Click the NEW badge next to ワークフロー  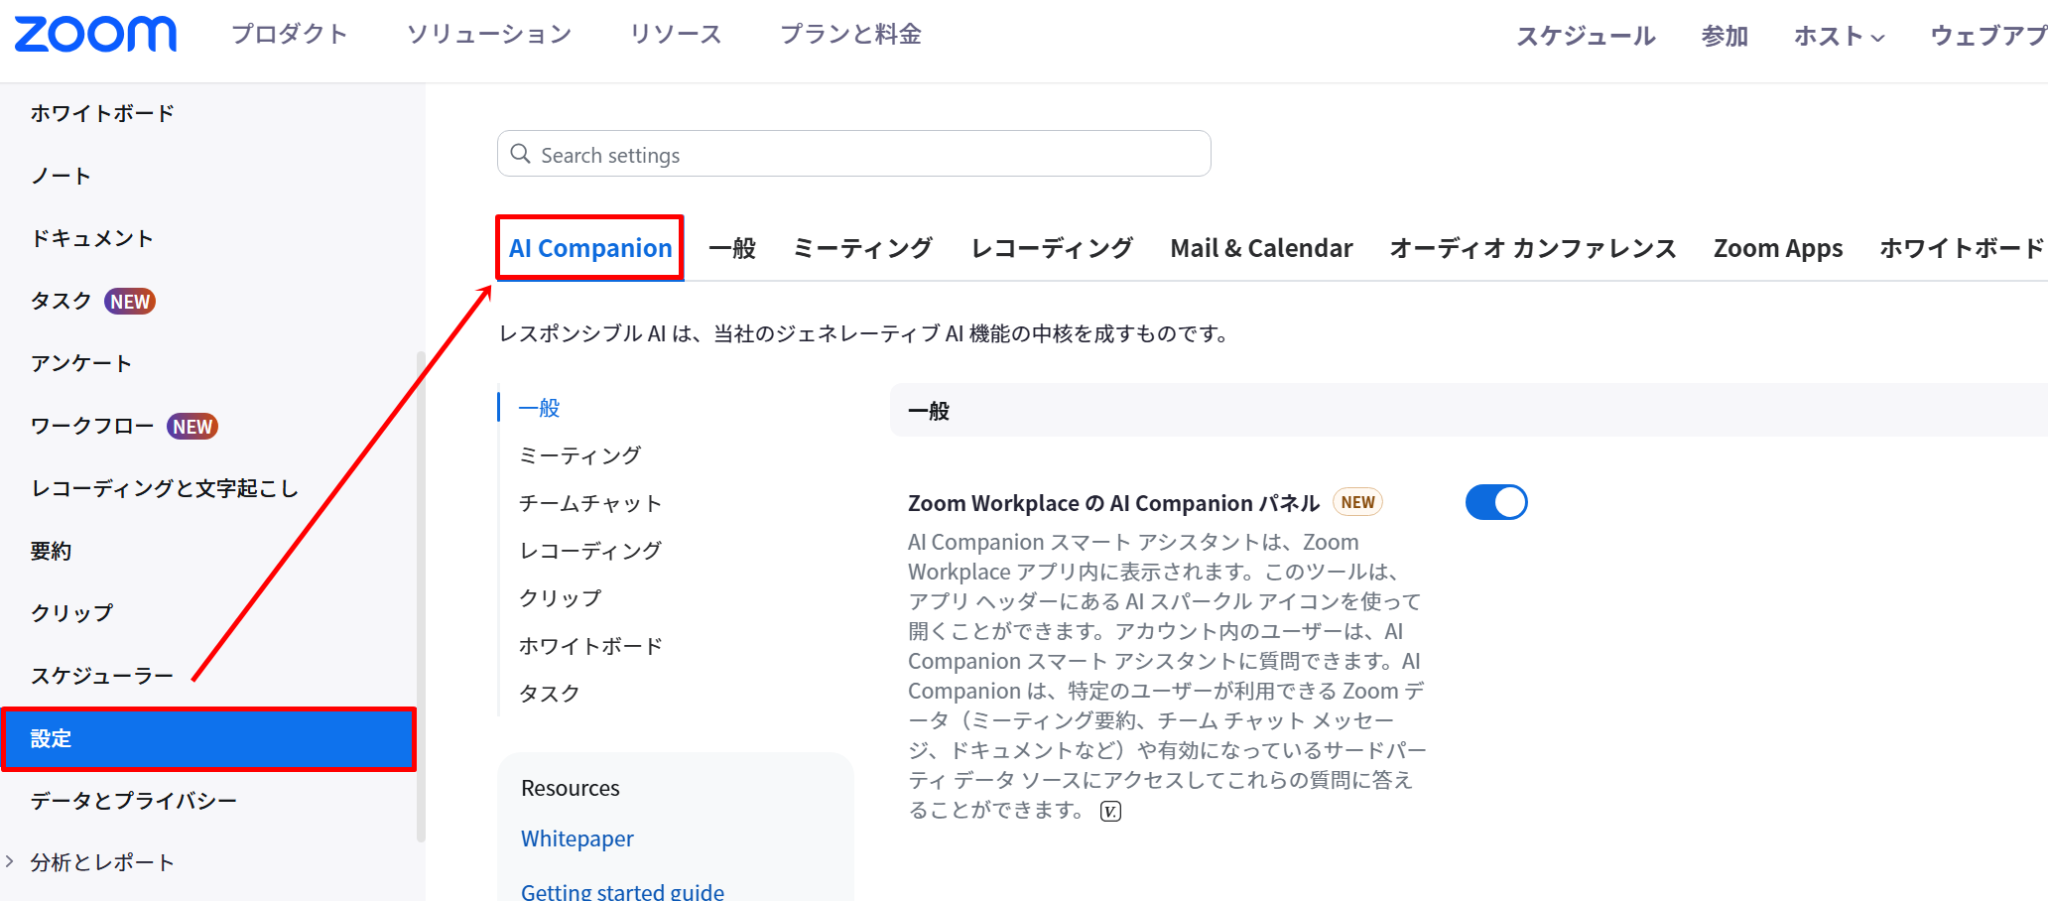point(192,425)
